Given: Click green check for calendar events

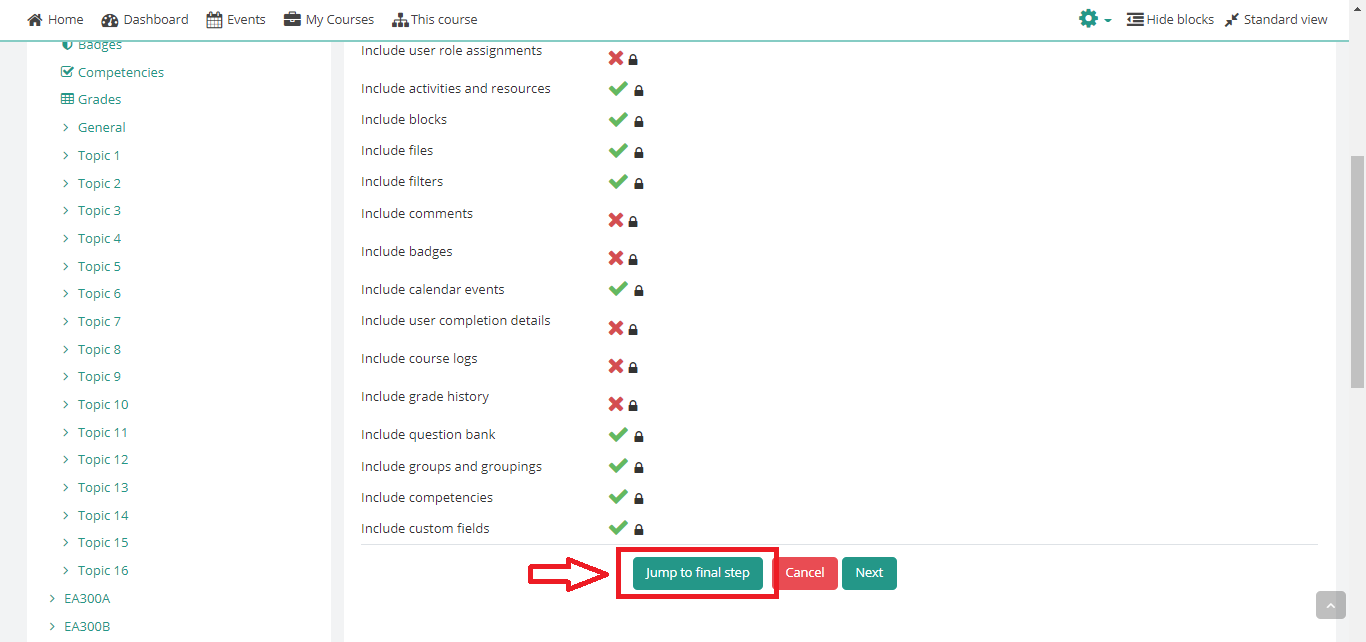Looking at the screenshot, I should (618, 288).
